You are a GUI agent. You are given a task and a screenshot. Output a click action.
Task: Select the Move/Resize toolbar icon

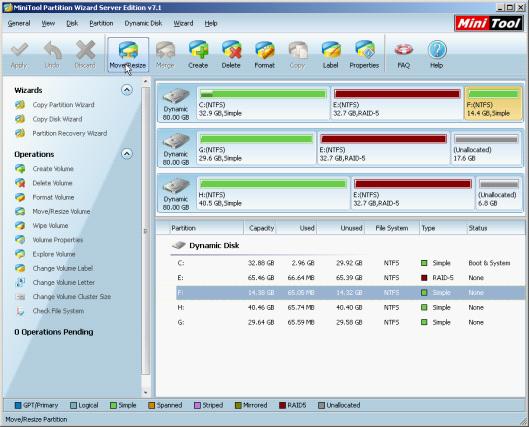pyautogui.click(x=128, y=55)
